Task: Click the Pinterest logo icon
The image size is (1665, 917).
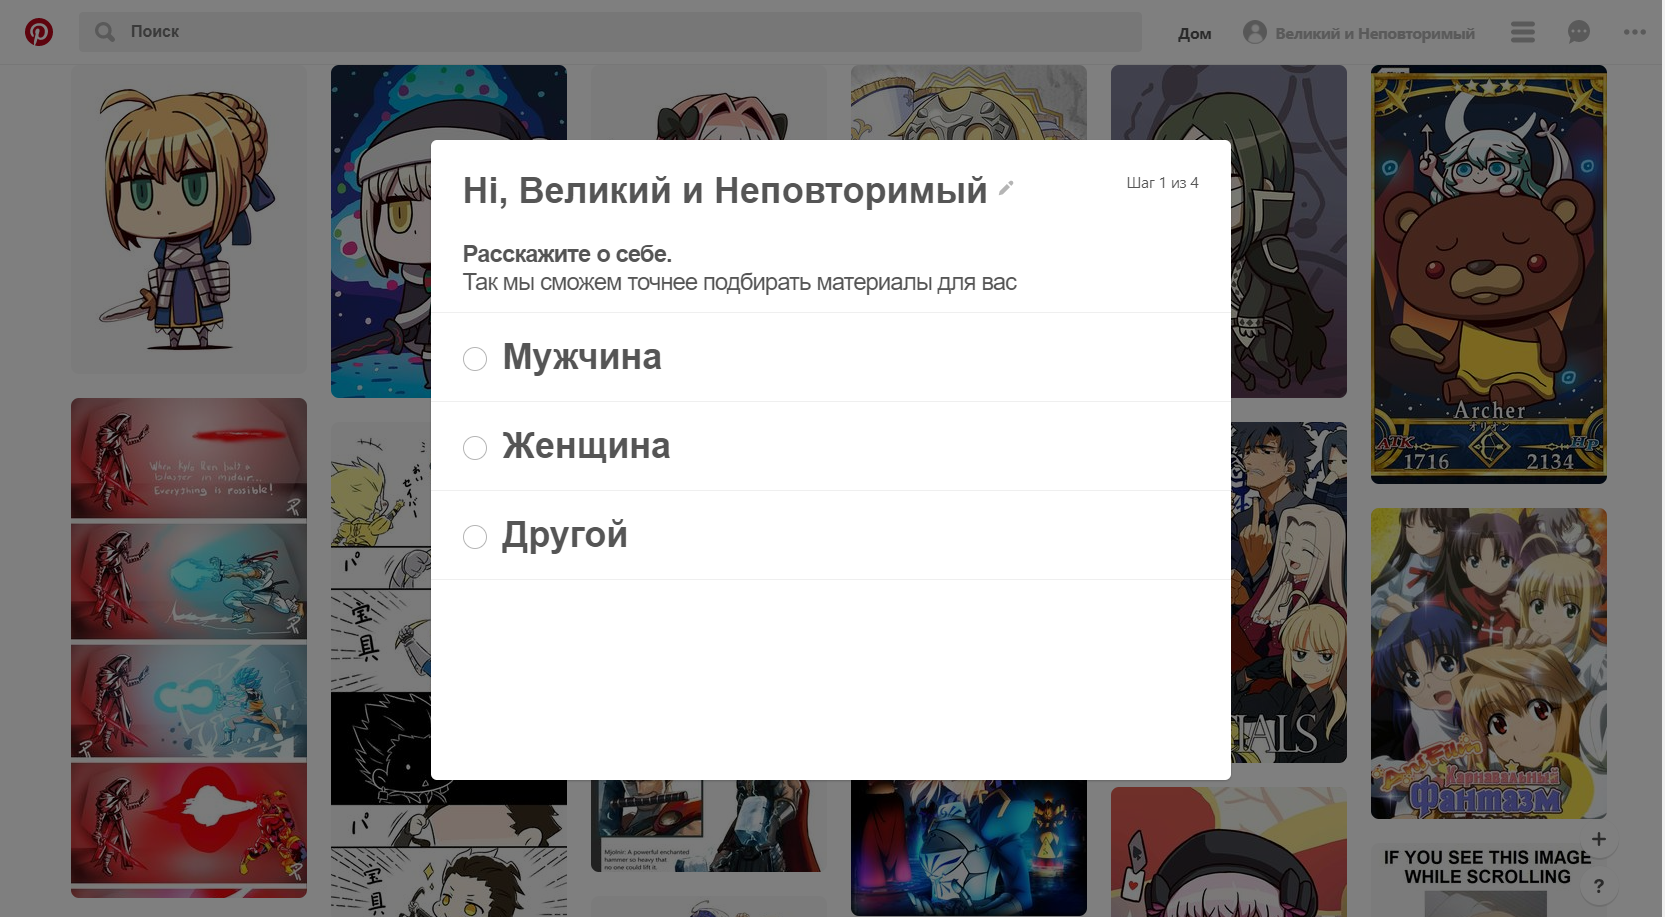Action: point(39,32)
